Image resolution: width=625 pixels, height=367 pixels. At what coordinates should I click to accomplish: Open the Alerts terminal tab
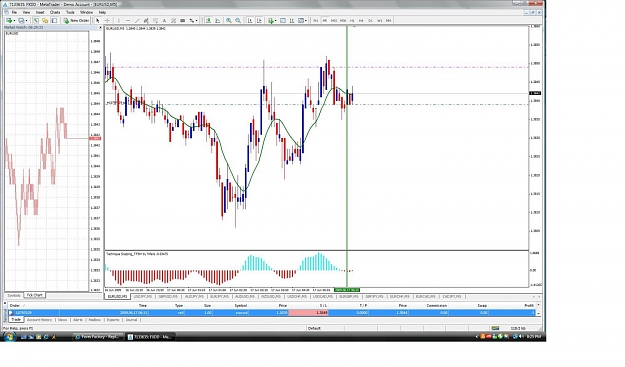pyautogui.click(x=78, y=320)
